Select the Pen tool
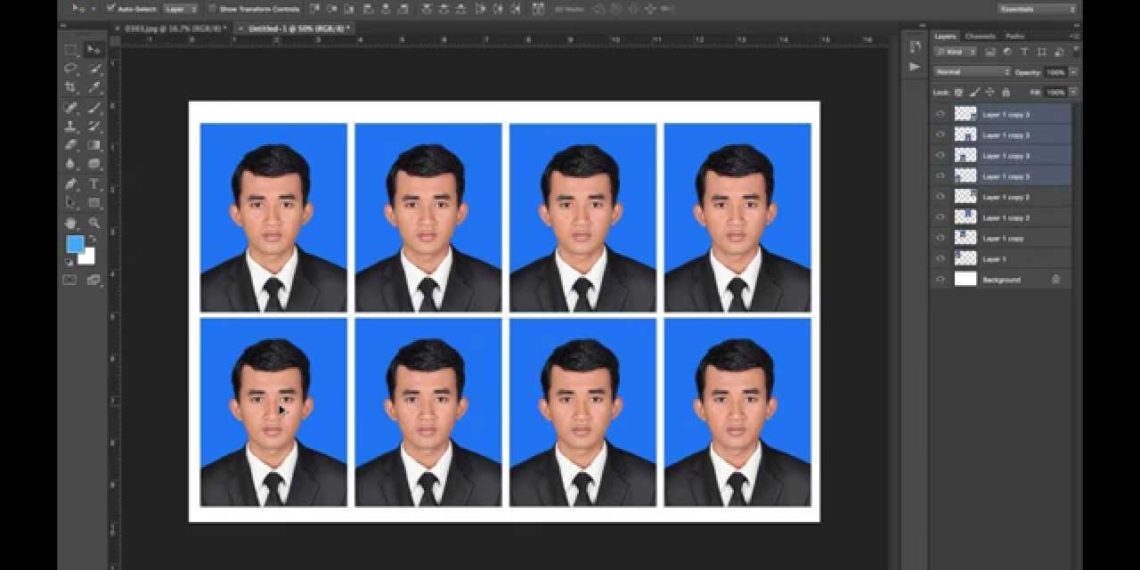Viewport: 1140px width, 570px height. [71, 184]
